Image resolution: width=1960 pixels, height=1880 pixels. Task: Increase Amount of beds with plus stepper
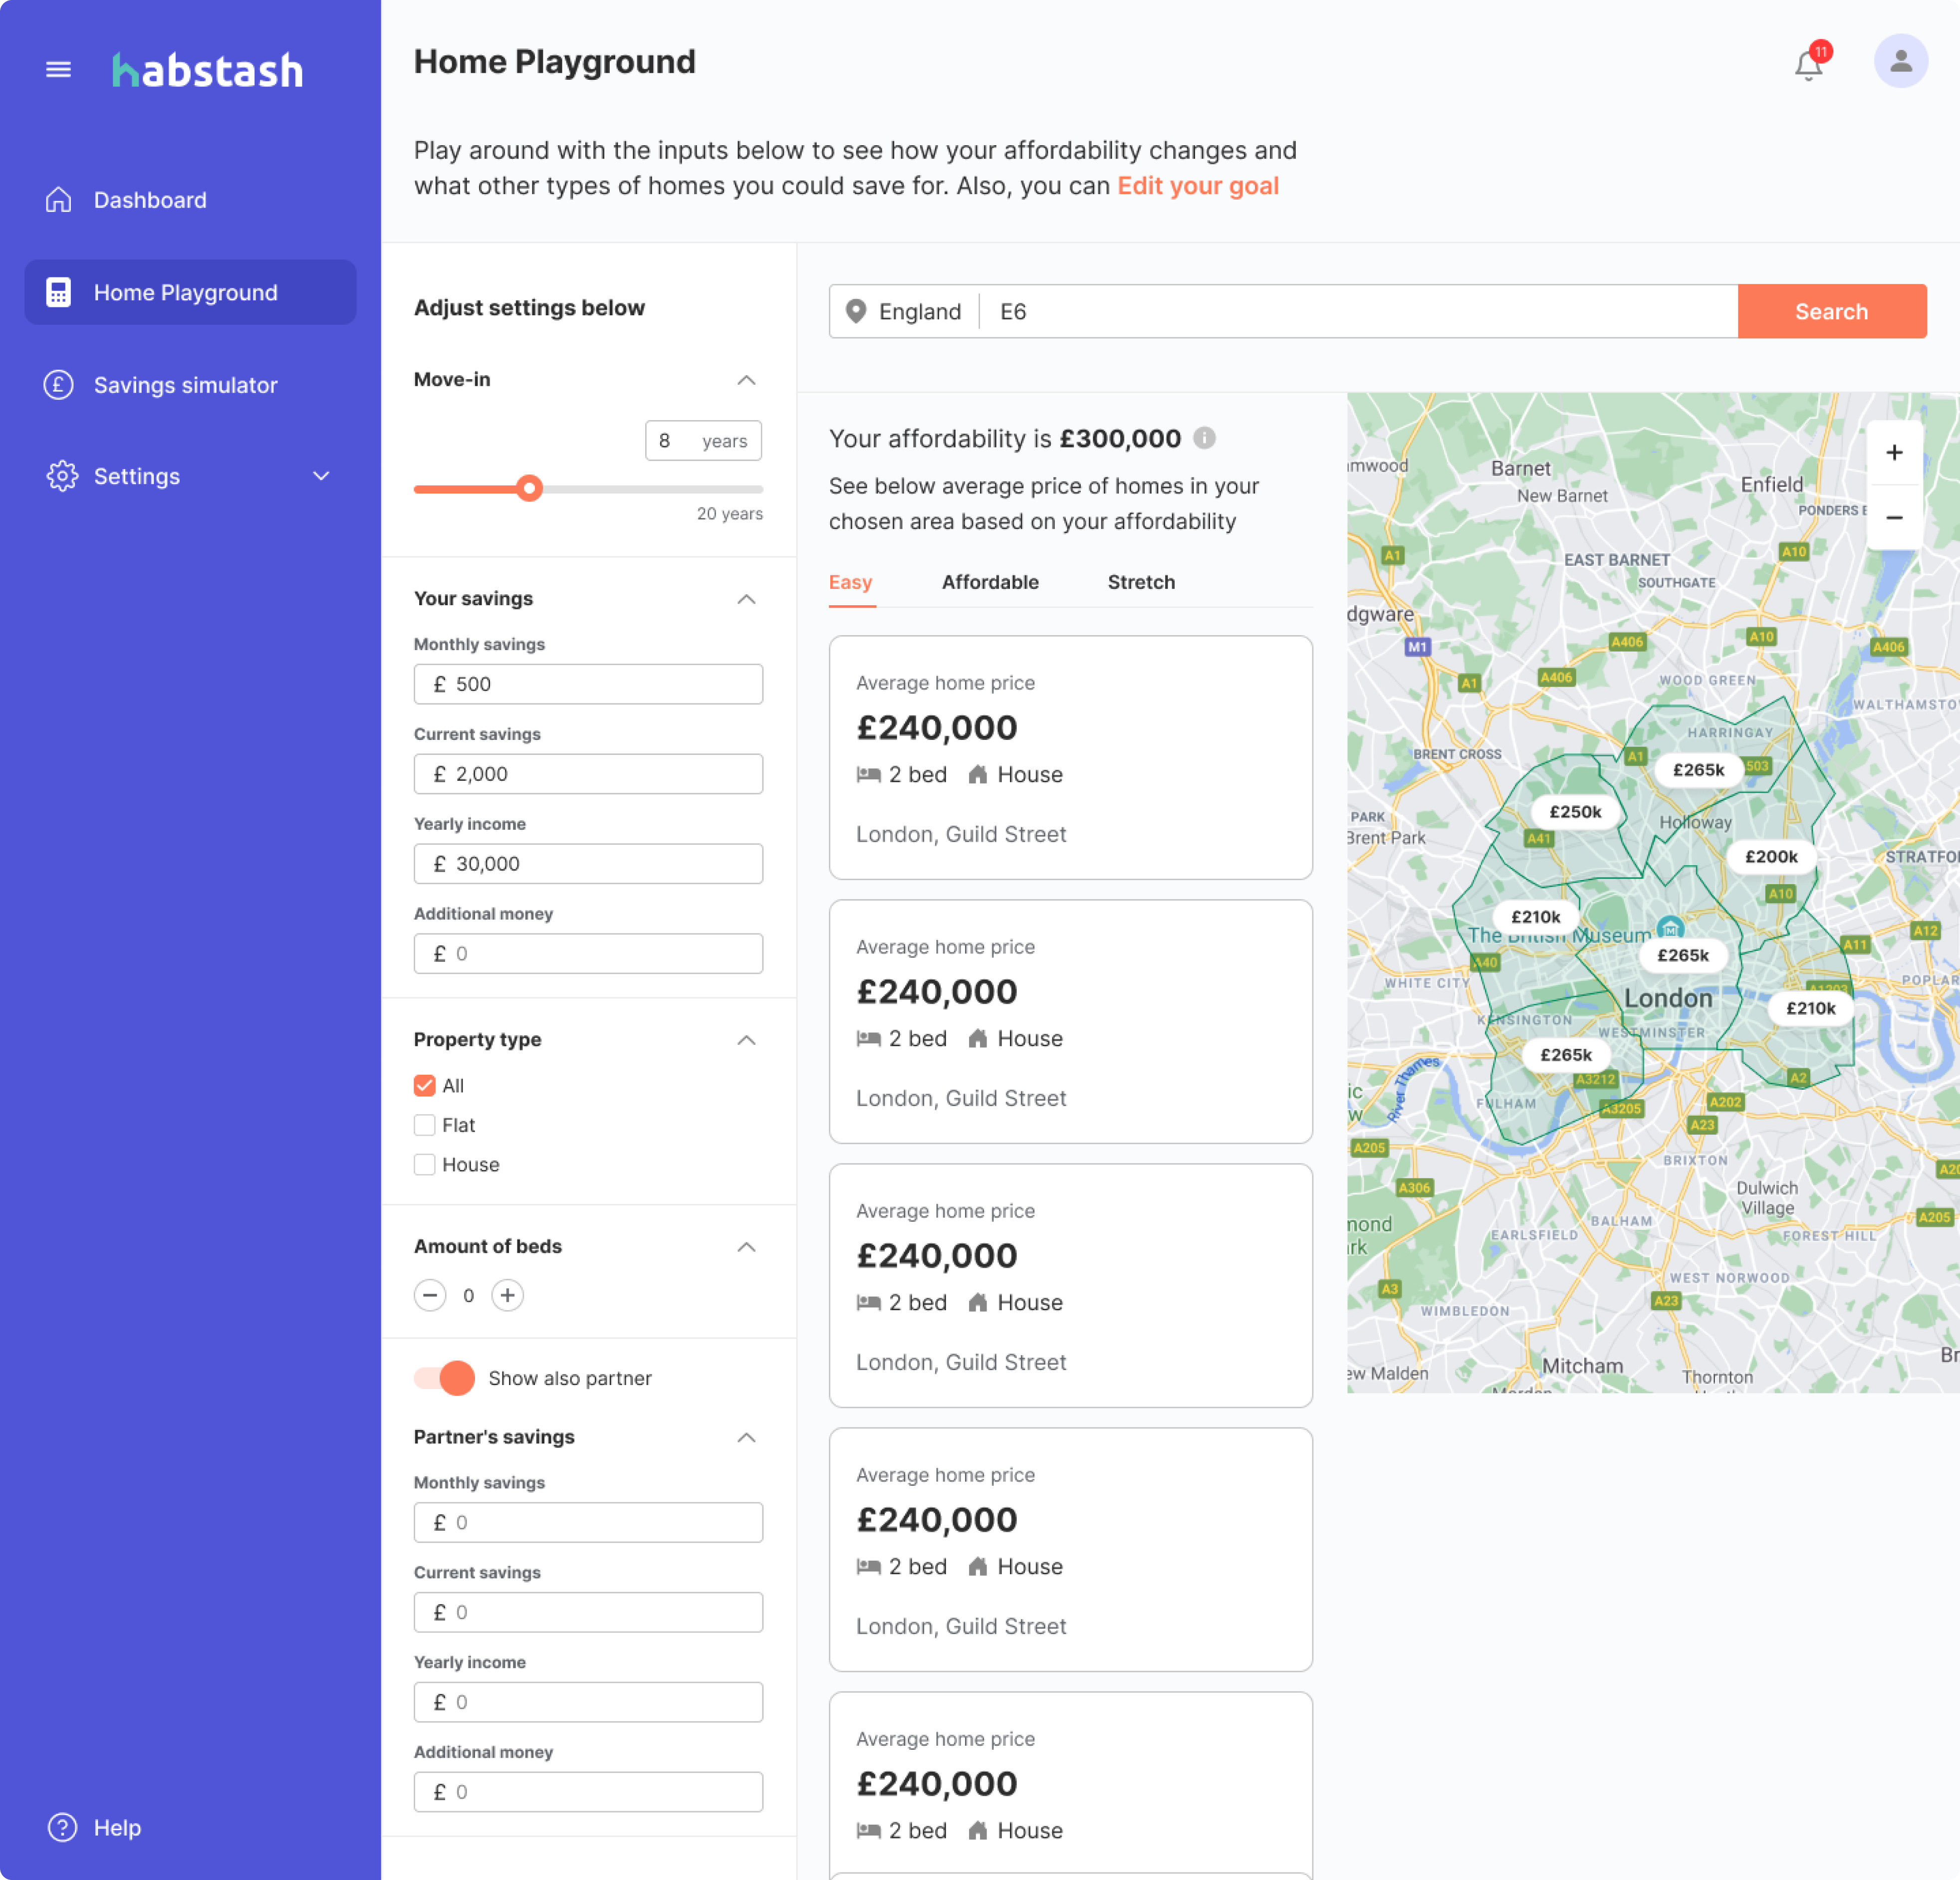[507, 1295]
